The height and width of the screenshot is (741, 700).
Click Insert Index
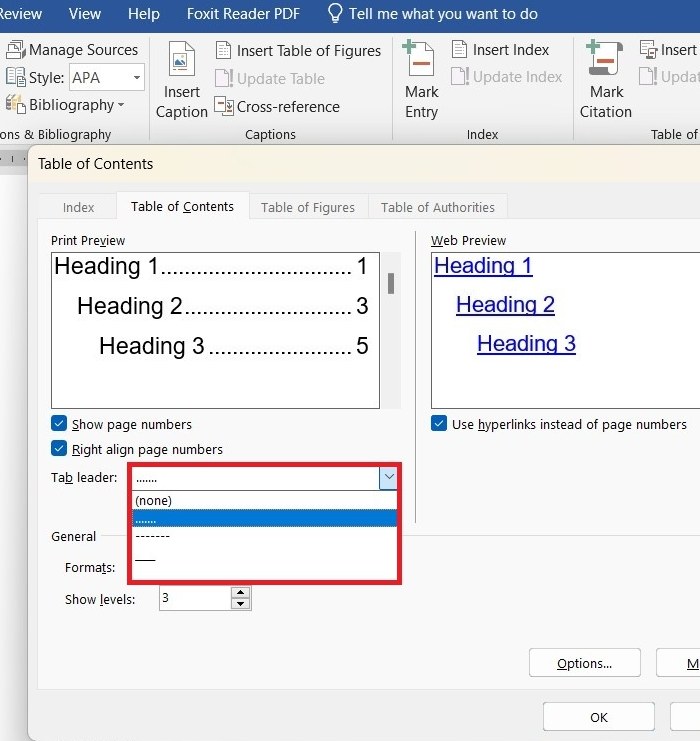500,50
